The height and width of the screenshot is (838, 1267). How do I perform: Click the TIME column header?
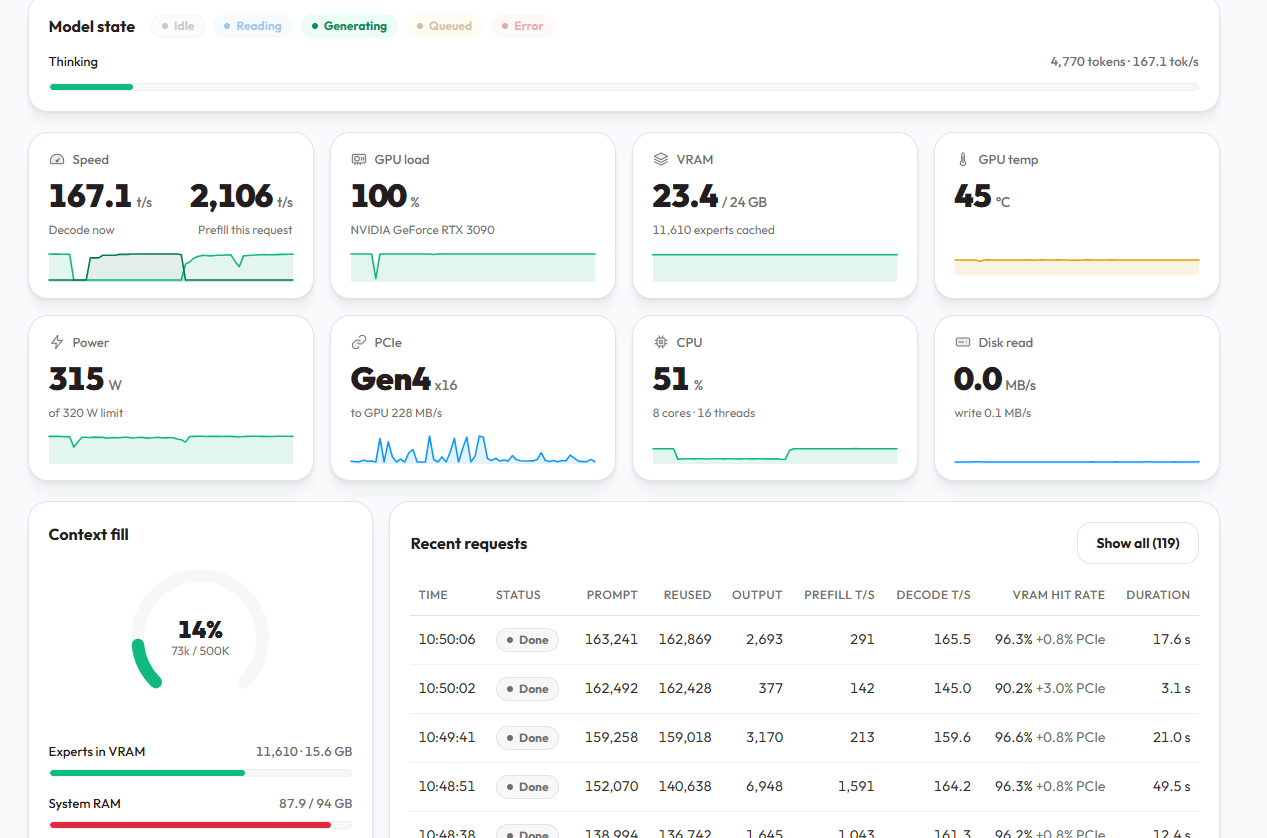pyautogui.click(x=433, y=595)
